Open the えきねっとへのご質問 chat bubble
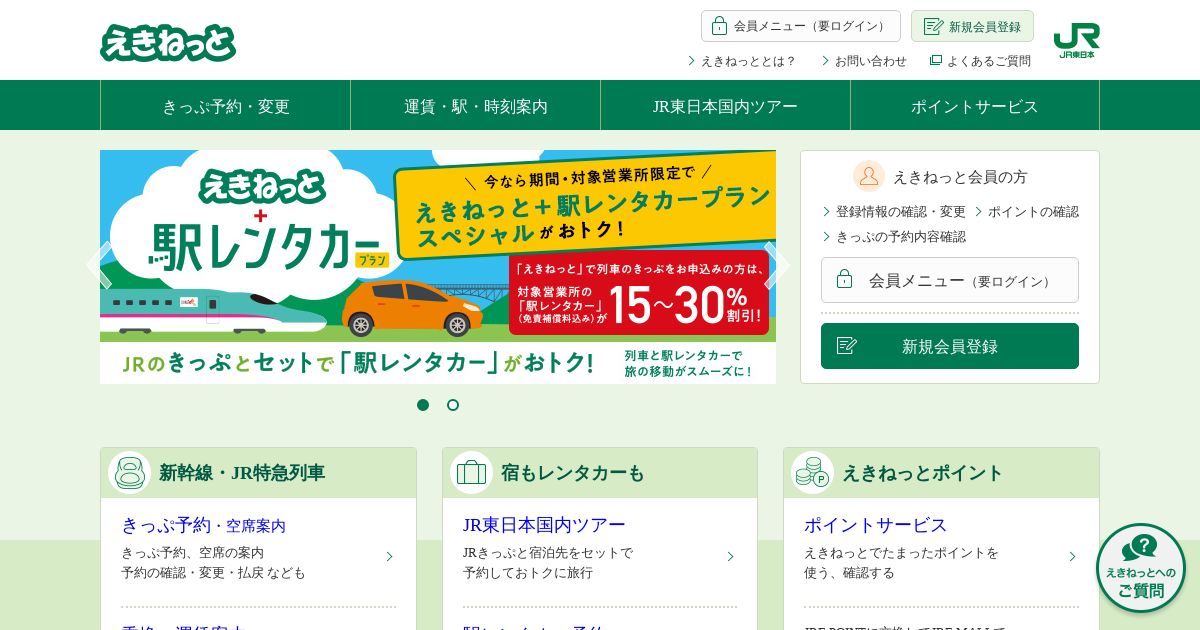Image resolution: width=1200 pixels, height=630 pixels. [x=1141, y=568]
